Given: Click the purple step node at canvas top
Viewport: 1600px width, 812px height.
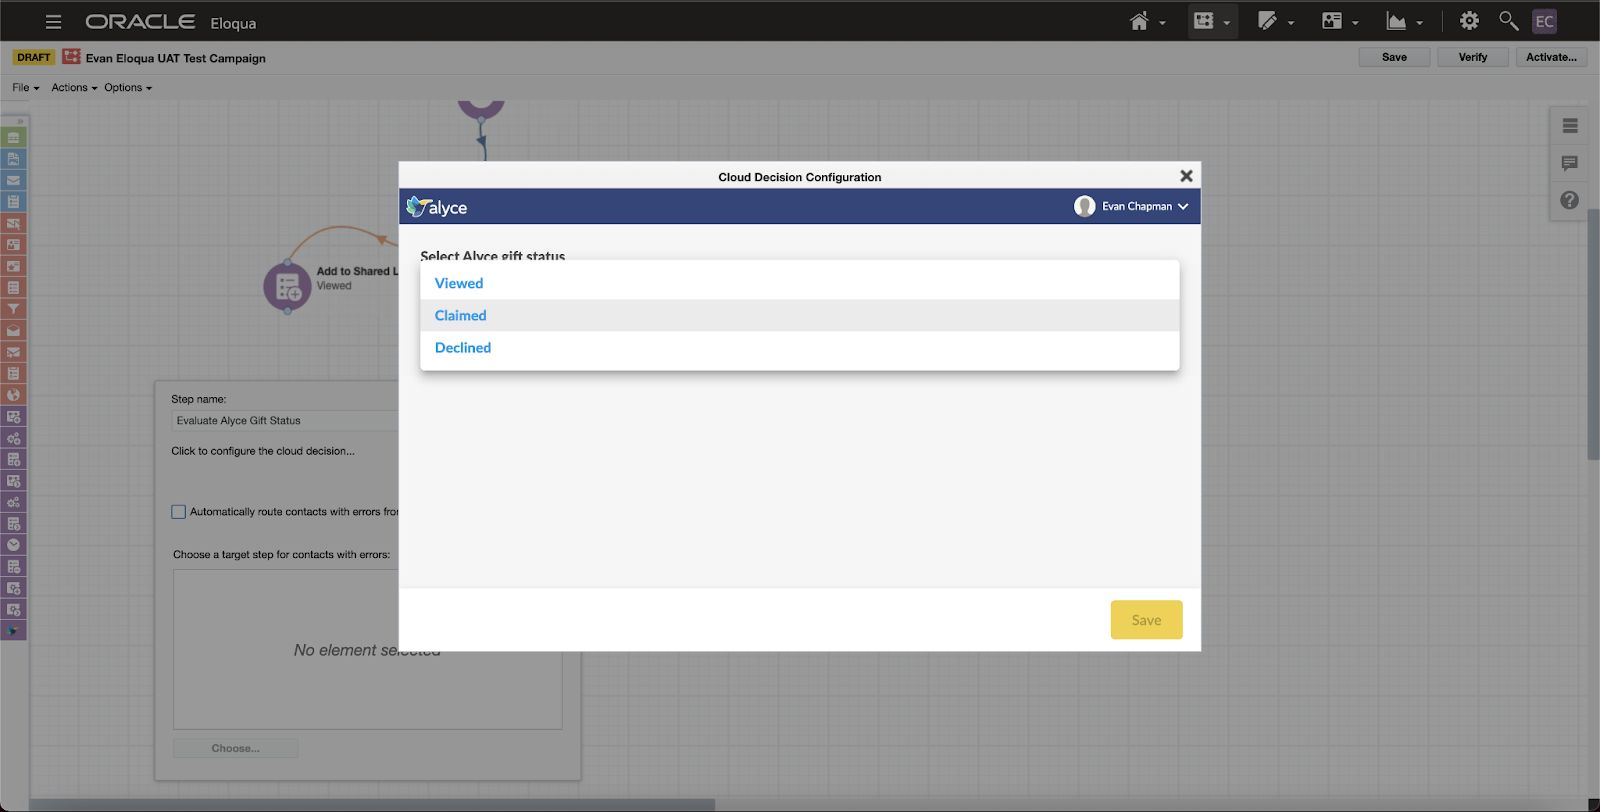Looking at the screenshot, I should (481, 108).
